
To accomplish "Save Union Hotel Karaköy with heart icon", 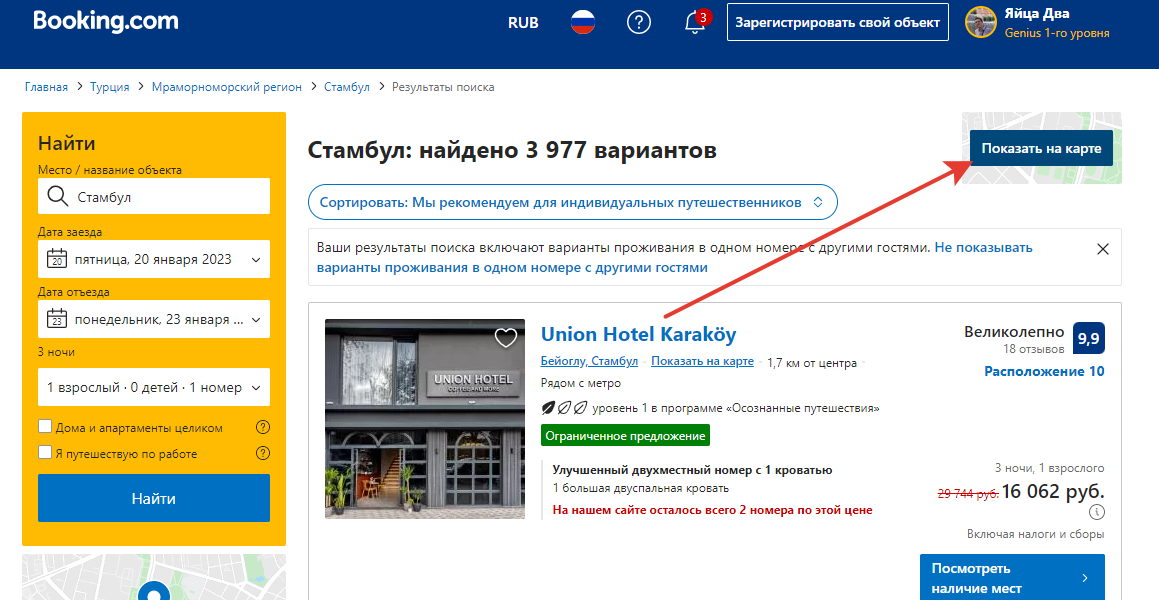I will coord(506,338).
